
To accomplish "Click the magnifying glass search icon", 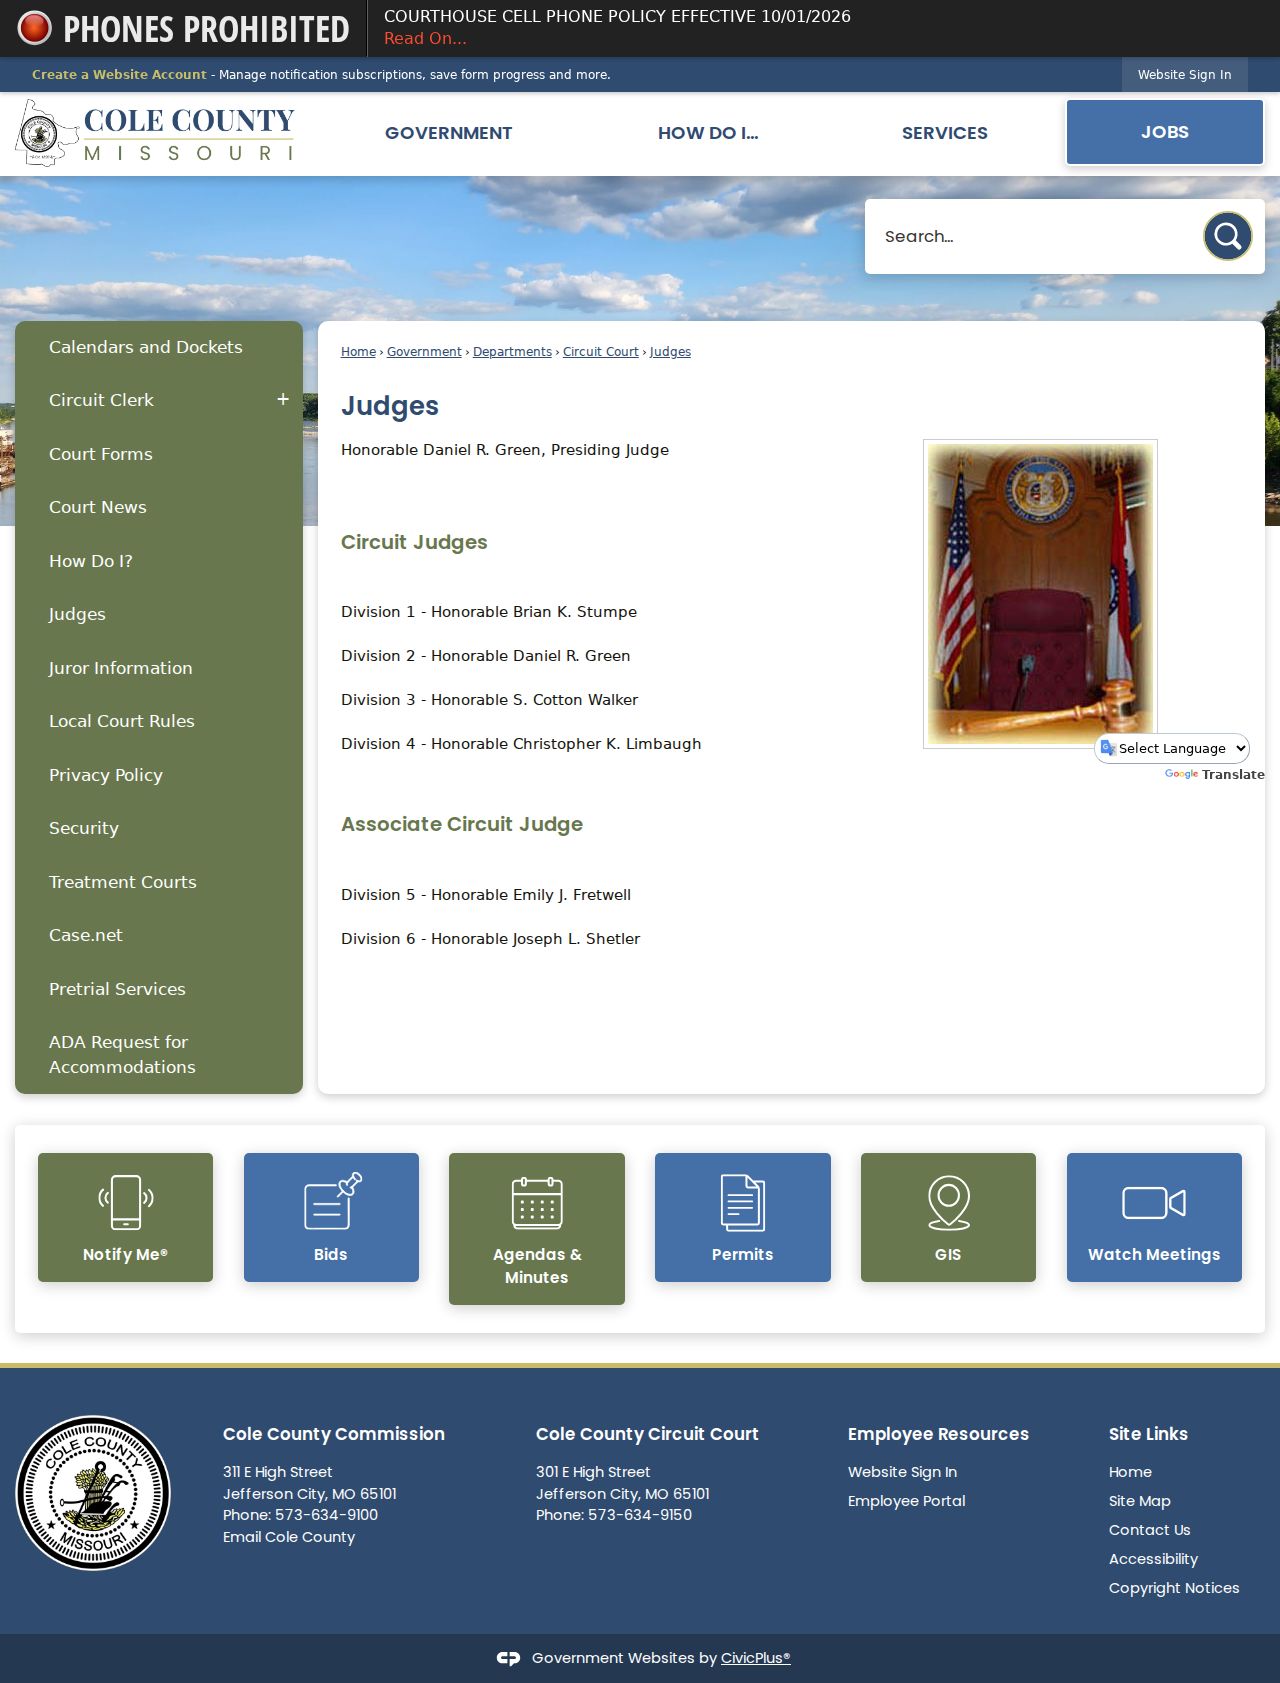I will click(x=1227, y=236).
